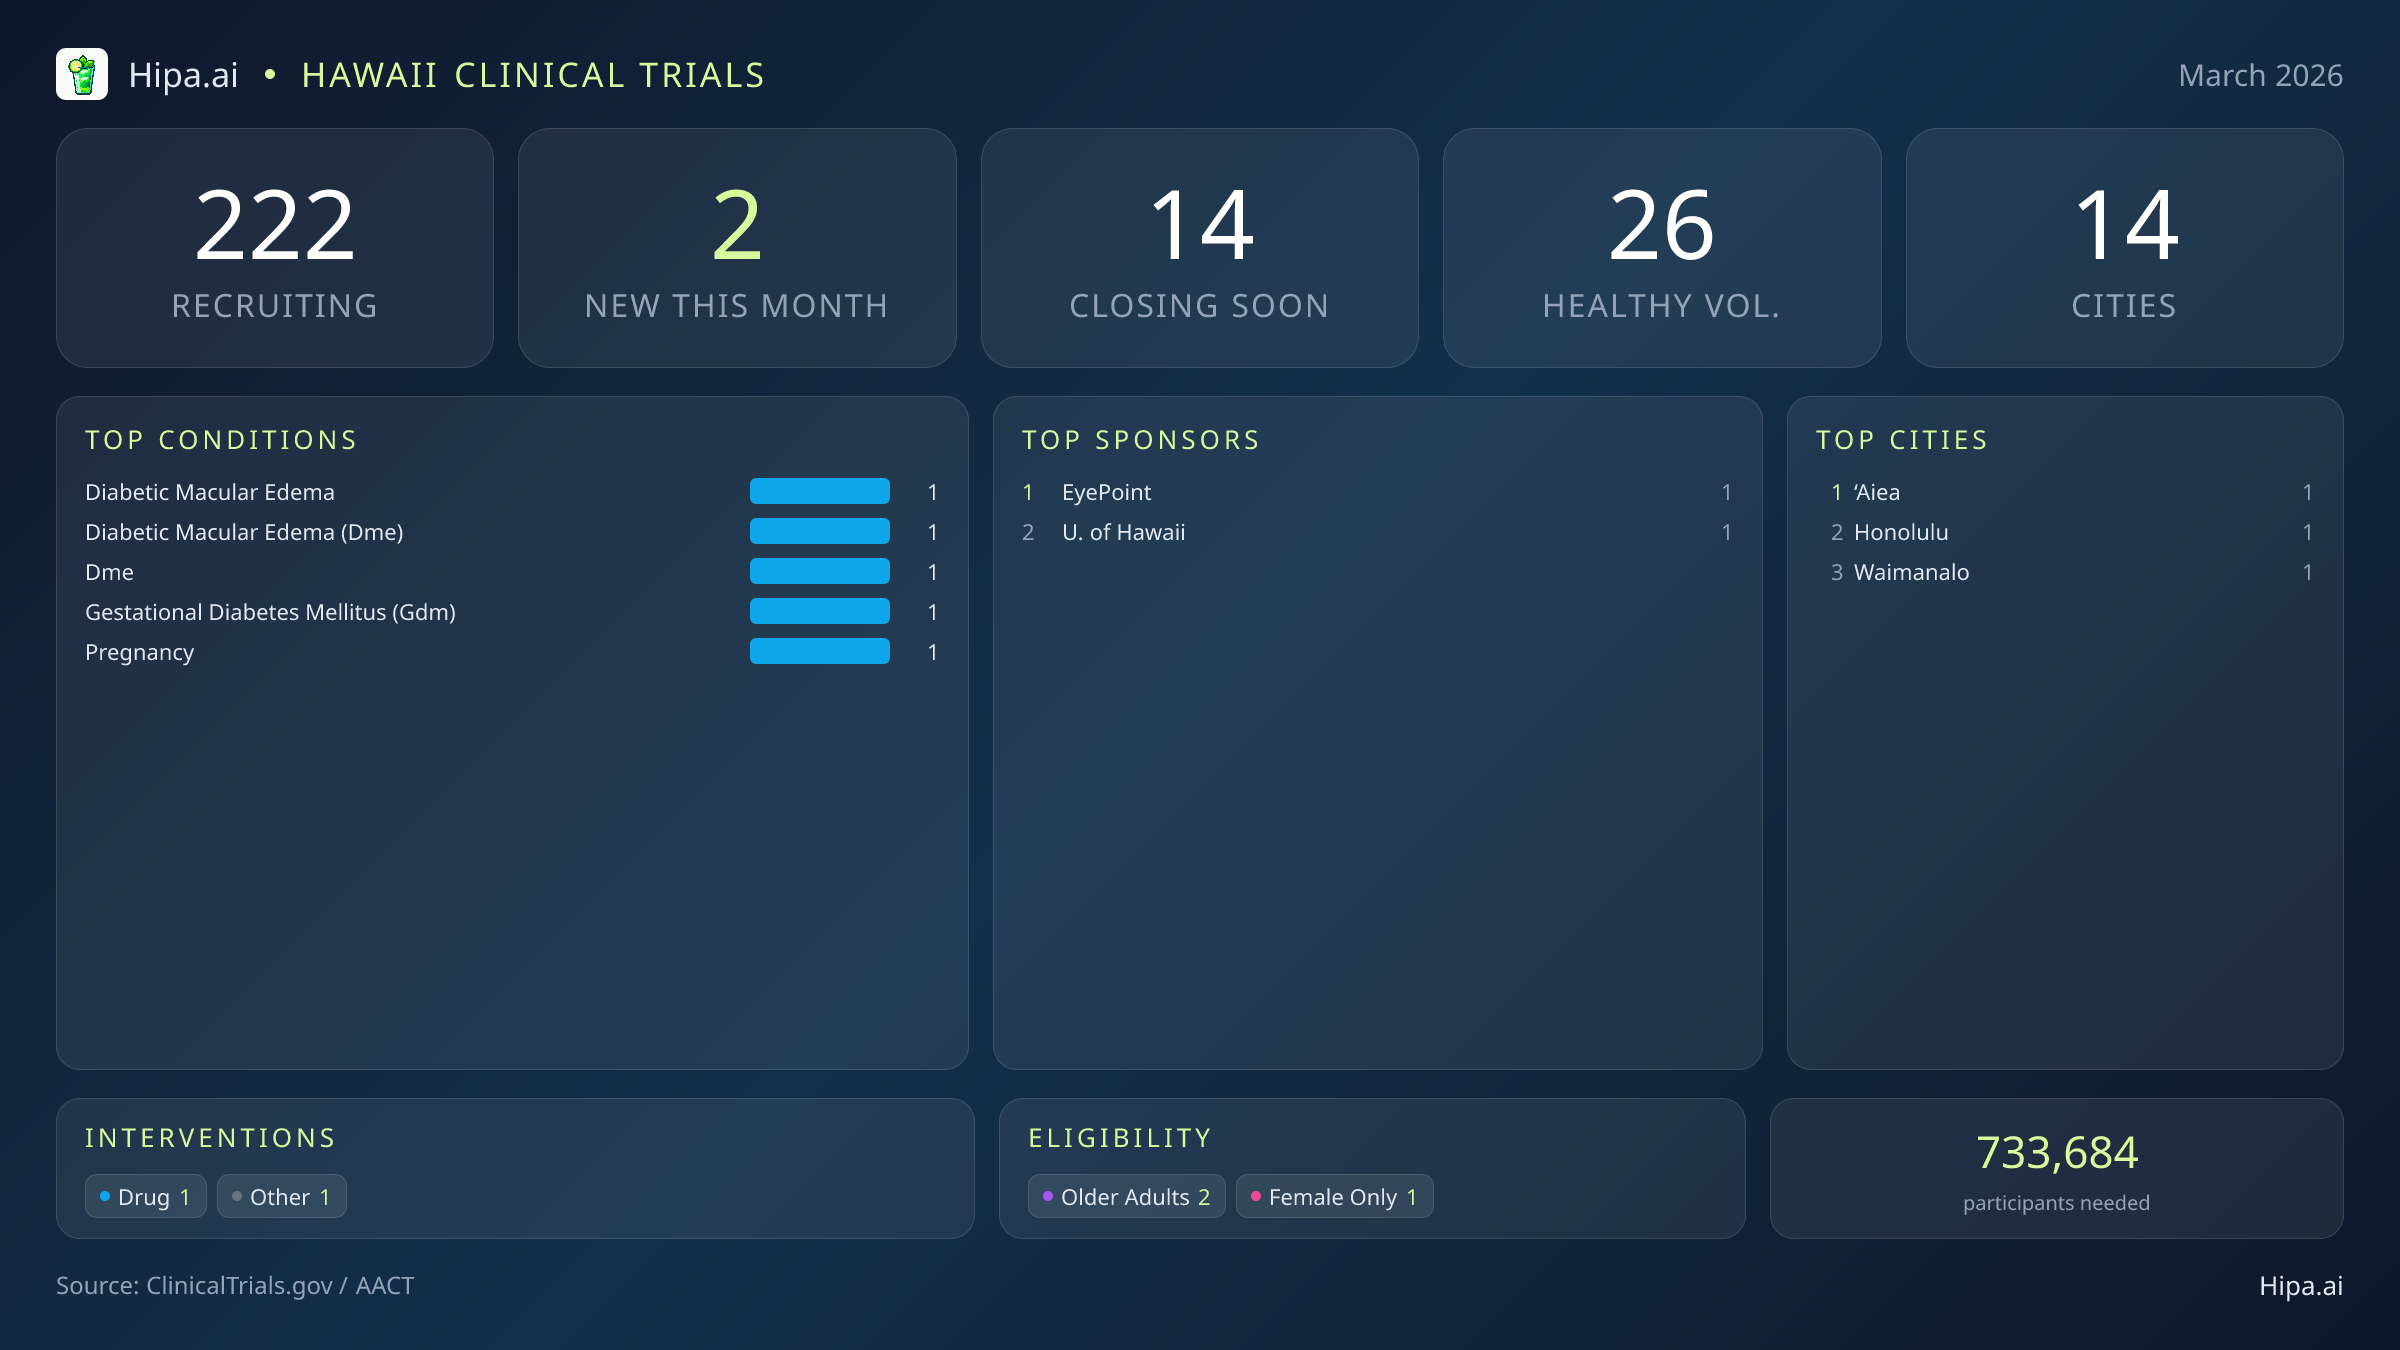The height and width of the screenshot is (1350, 2400).
Task: Toggle the Female Only filter chip
Action: coord(1334,1196)
